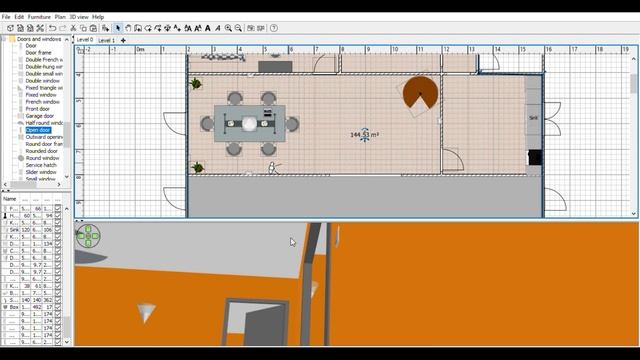Select Fixed window in the catalog tree

pos(41,95)
